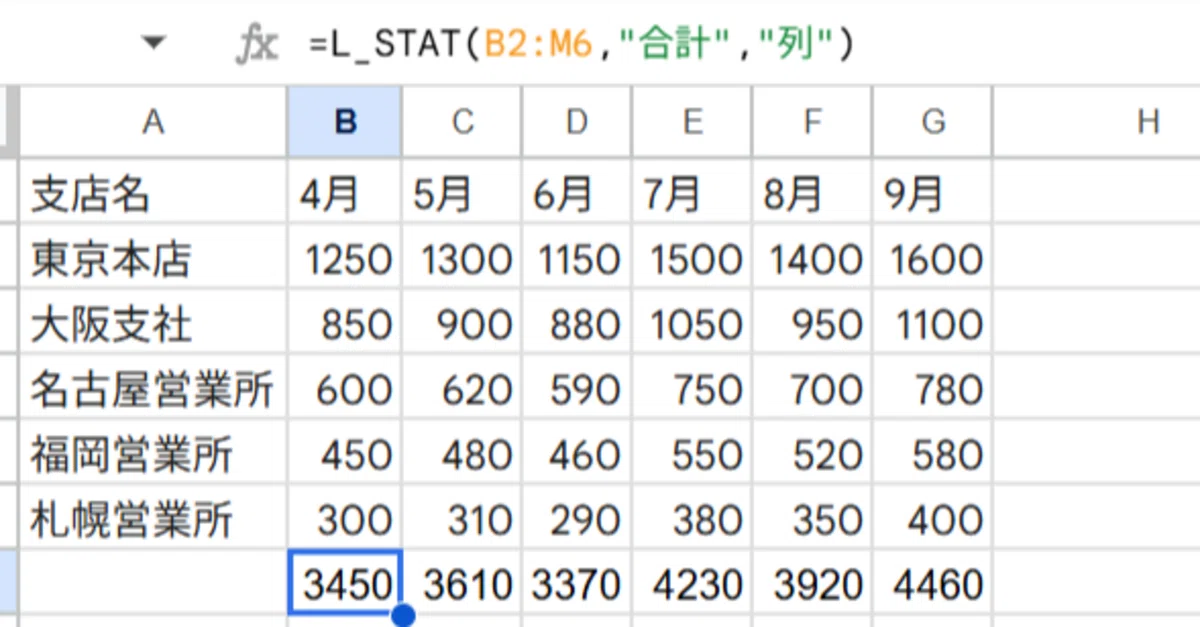Select column E header
1200x627 pixels.
691,122
